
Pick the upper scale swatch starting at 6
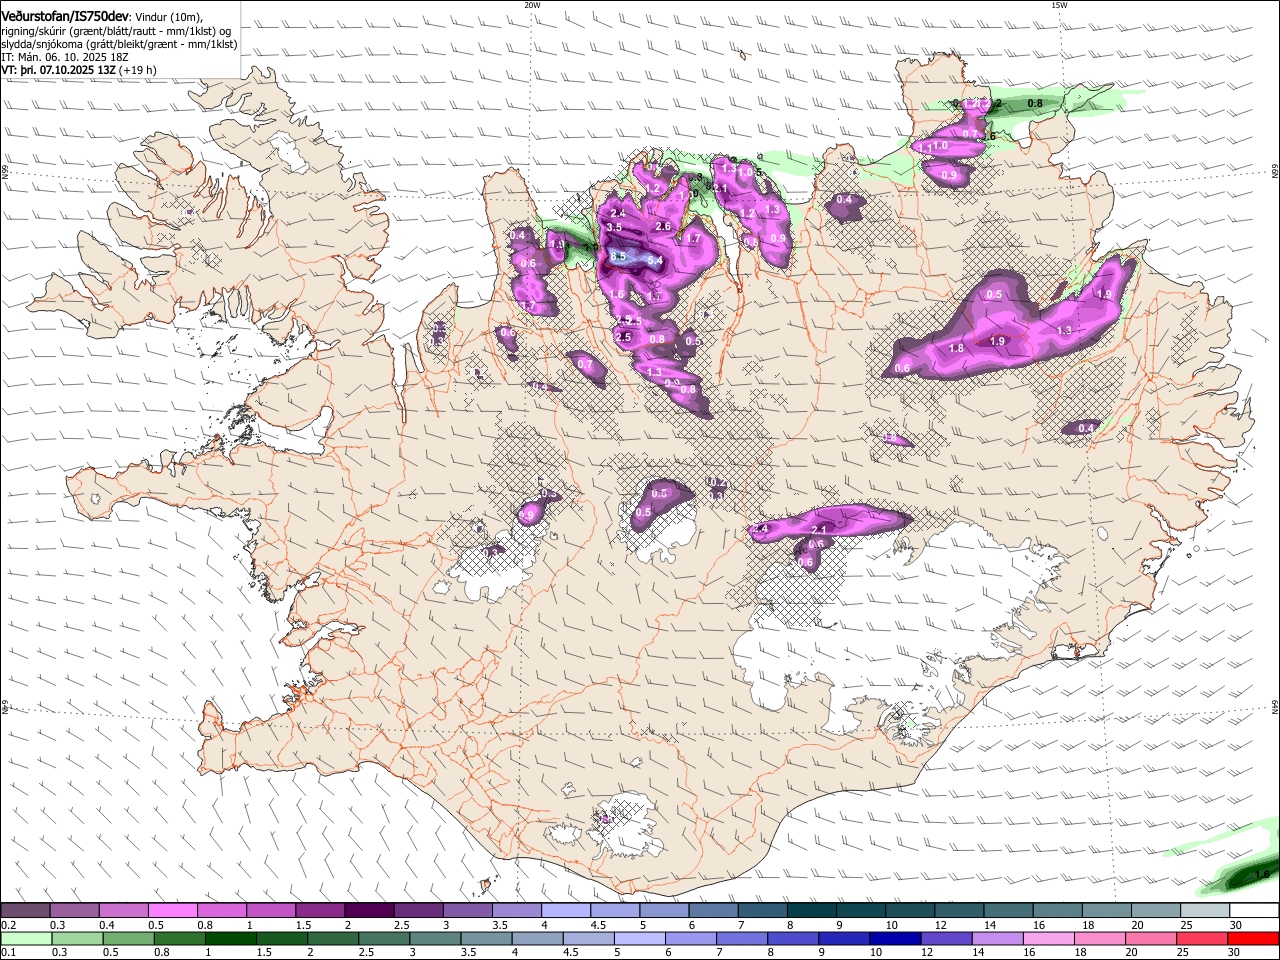click(713, 911)
